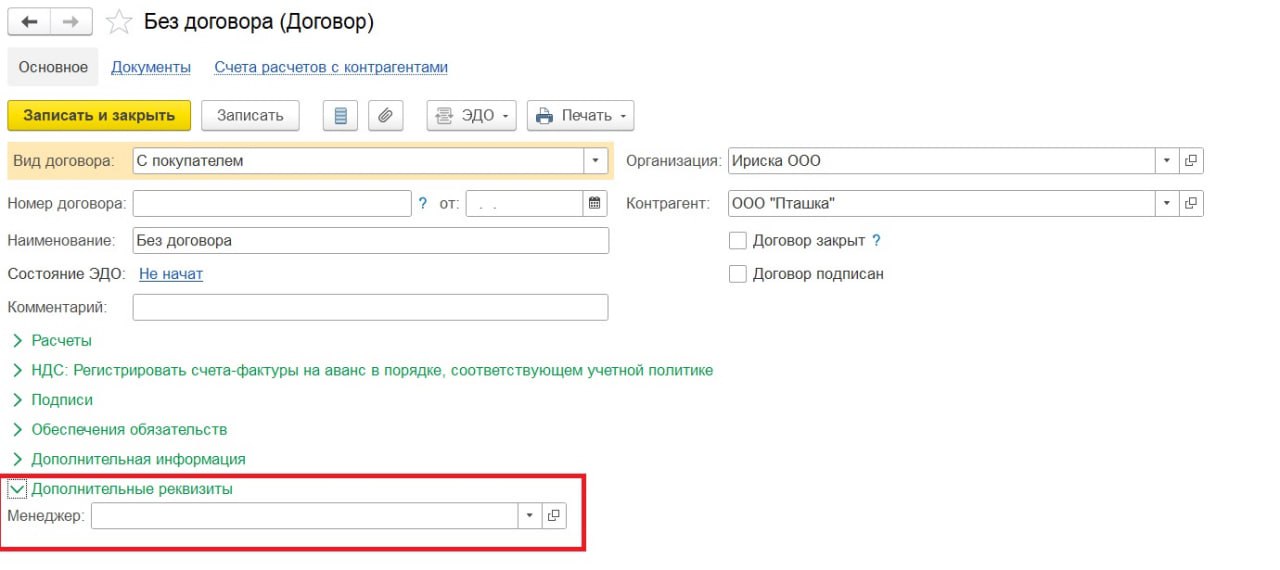
Task: Click the back navigation arrow
Action: 29,22
